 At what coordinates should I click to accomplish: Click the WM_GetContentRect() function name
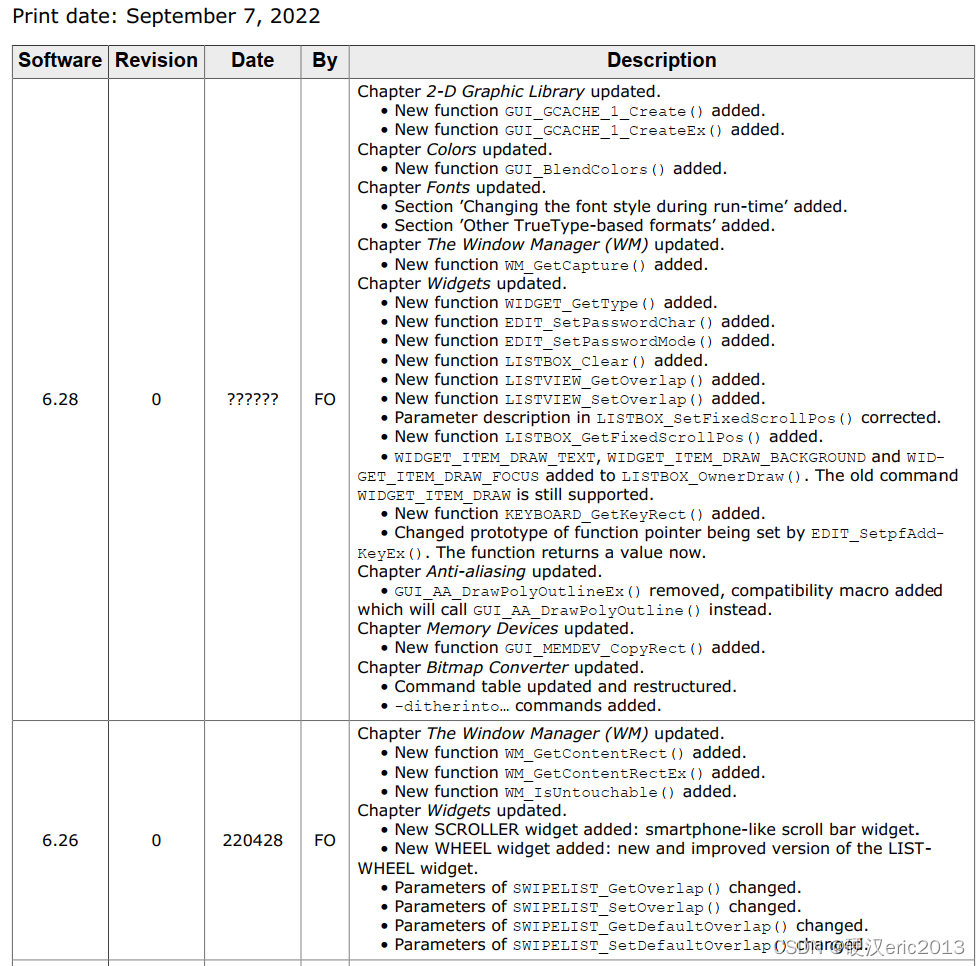(x=594, y=754)
